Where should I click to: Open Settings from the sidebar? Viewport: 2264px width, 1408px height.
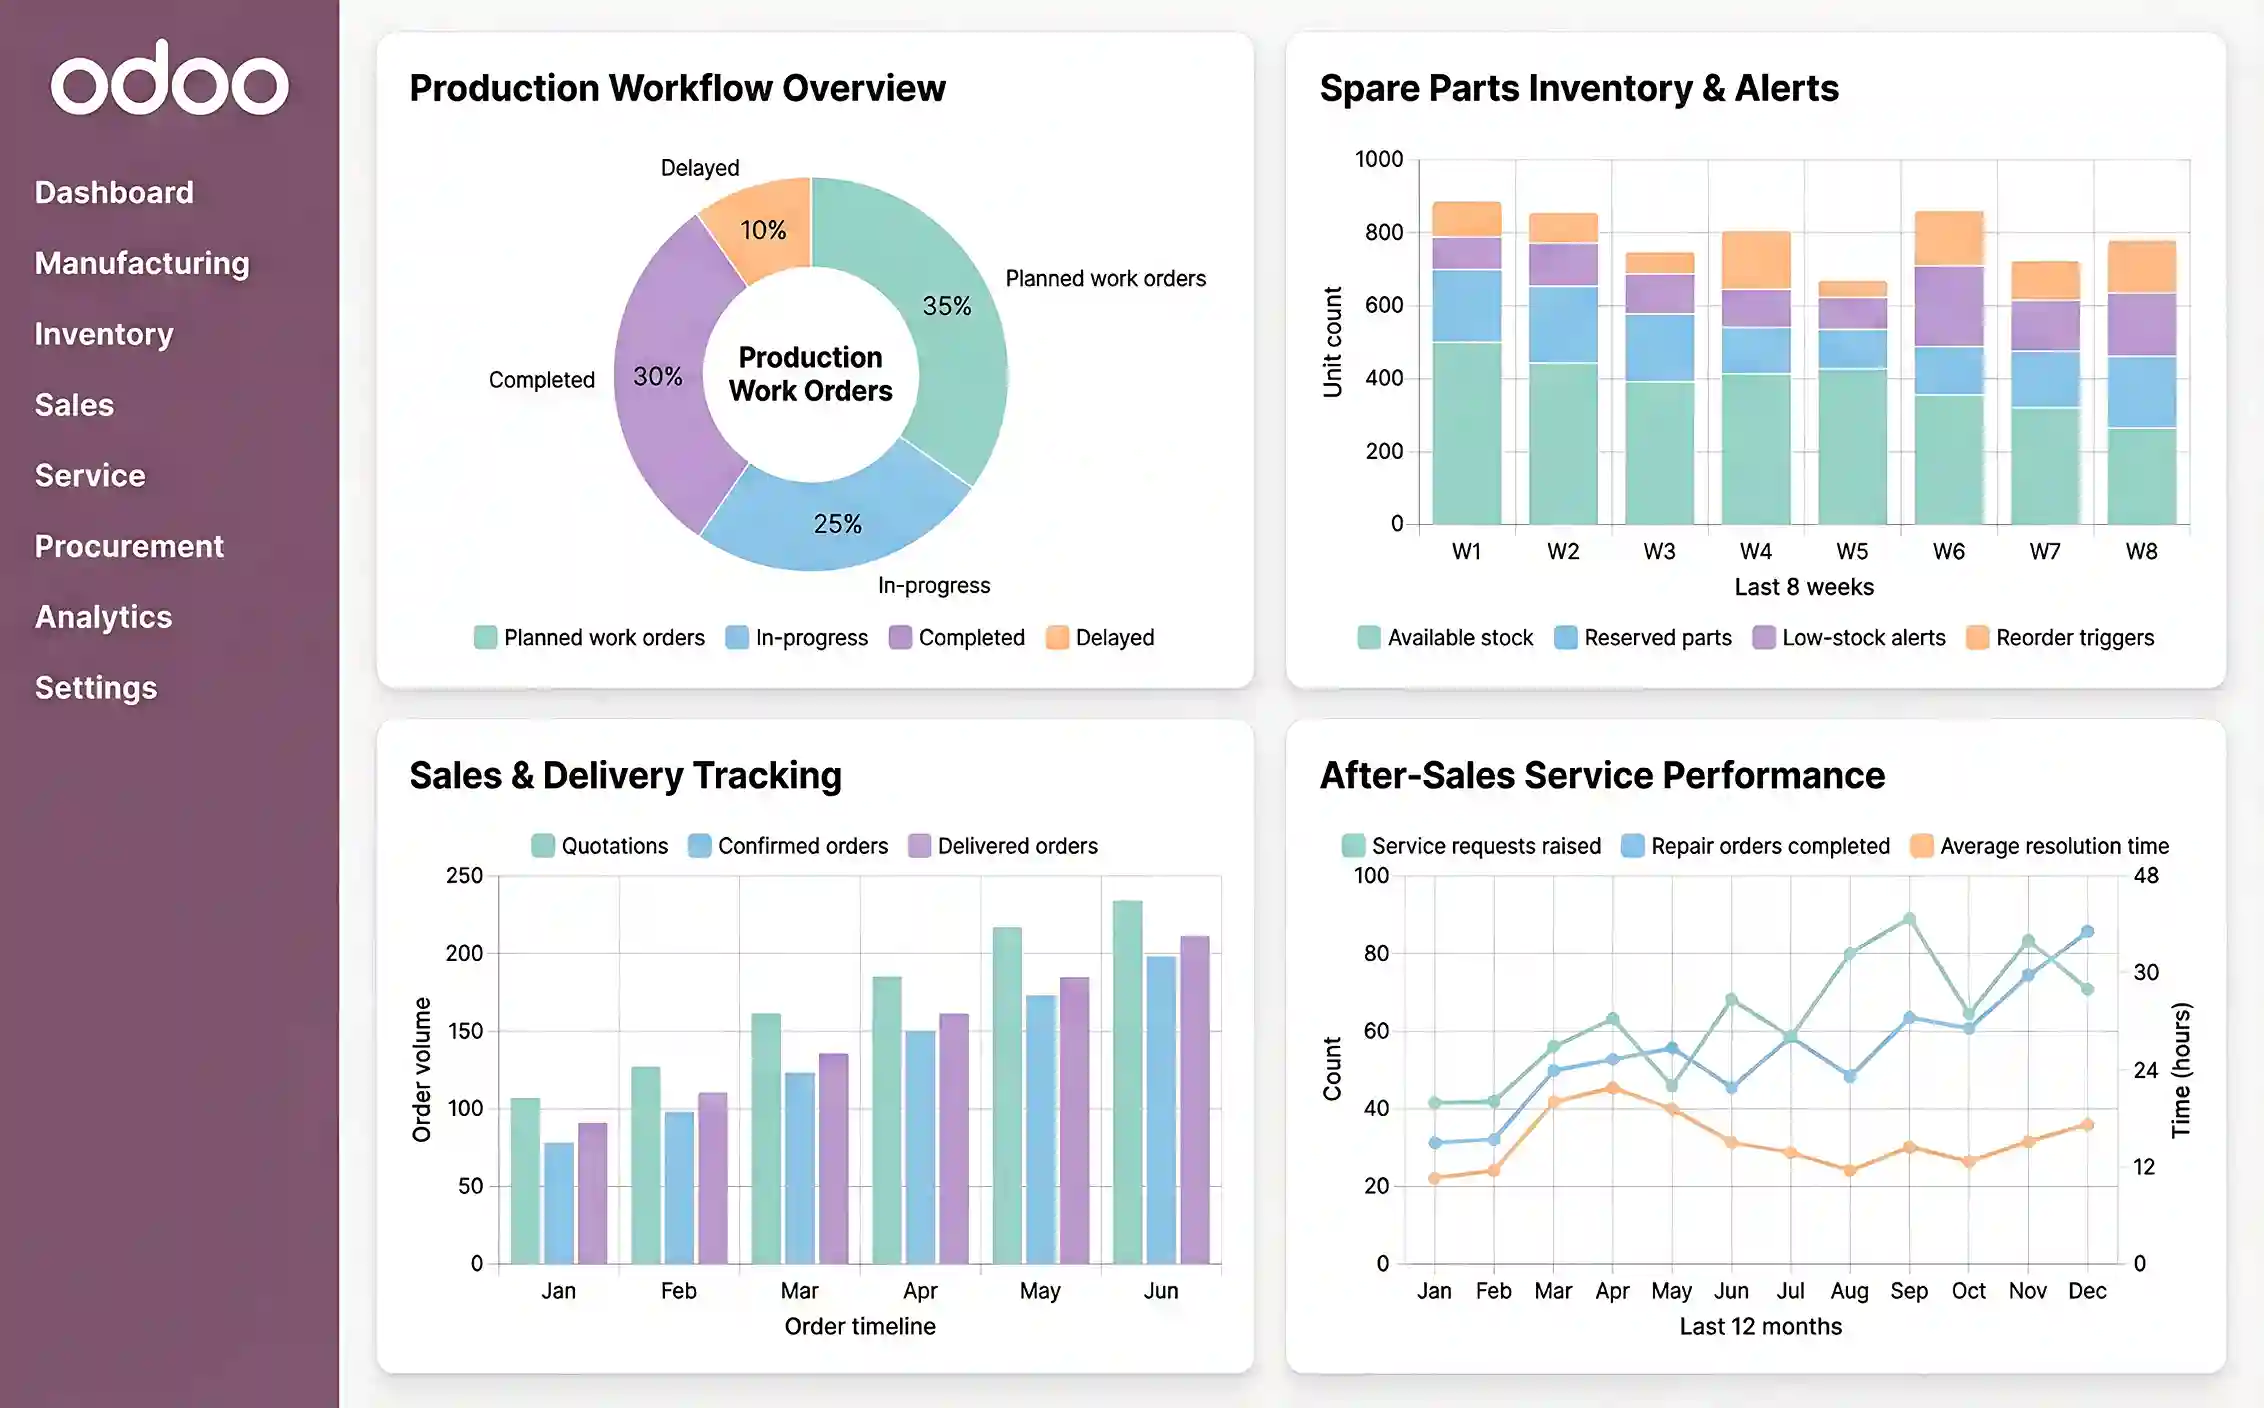pos(95,688)
